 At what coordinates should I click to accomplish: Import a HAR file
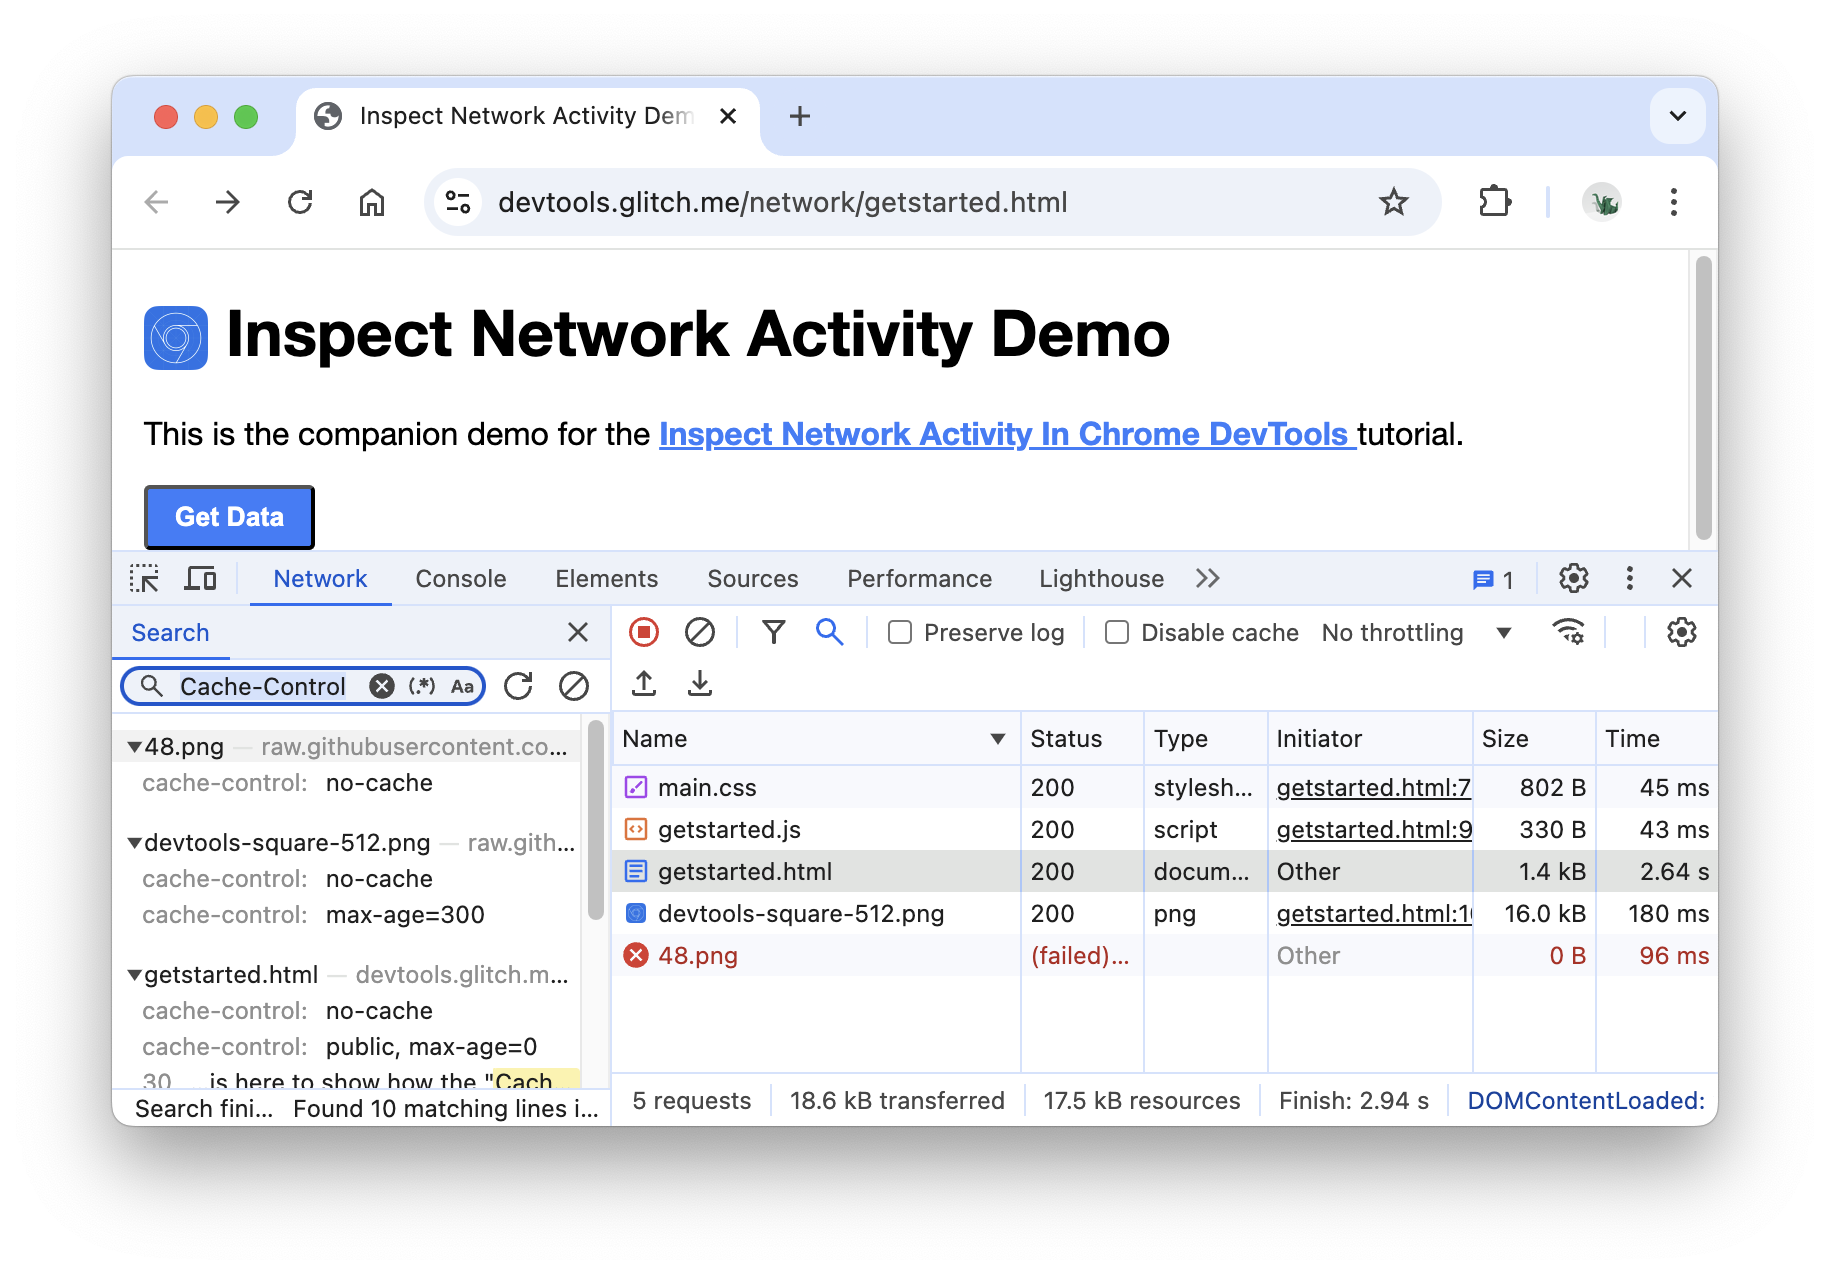[x=643, y=684]
